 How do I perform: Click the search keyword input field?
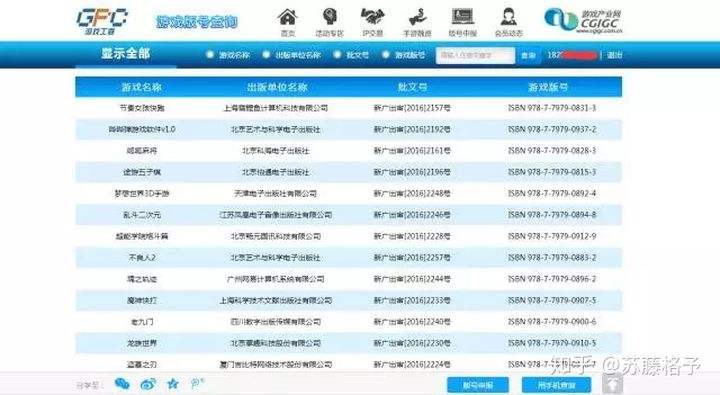point(475,55)
